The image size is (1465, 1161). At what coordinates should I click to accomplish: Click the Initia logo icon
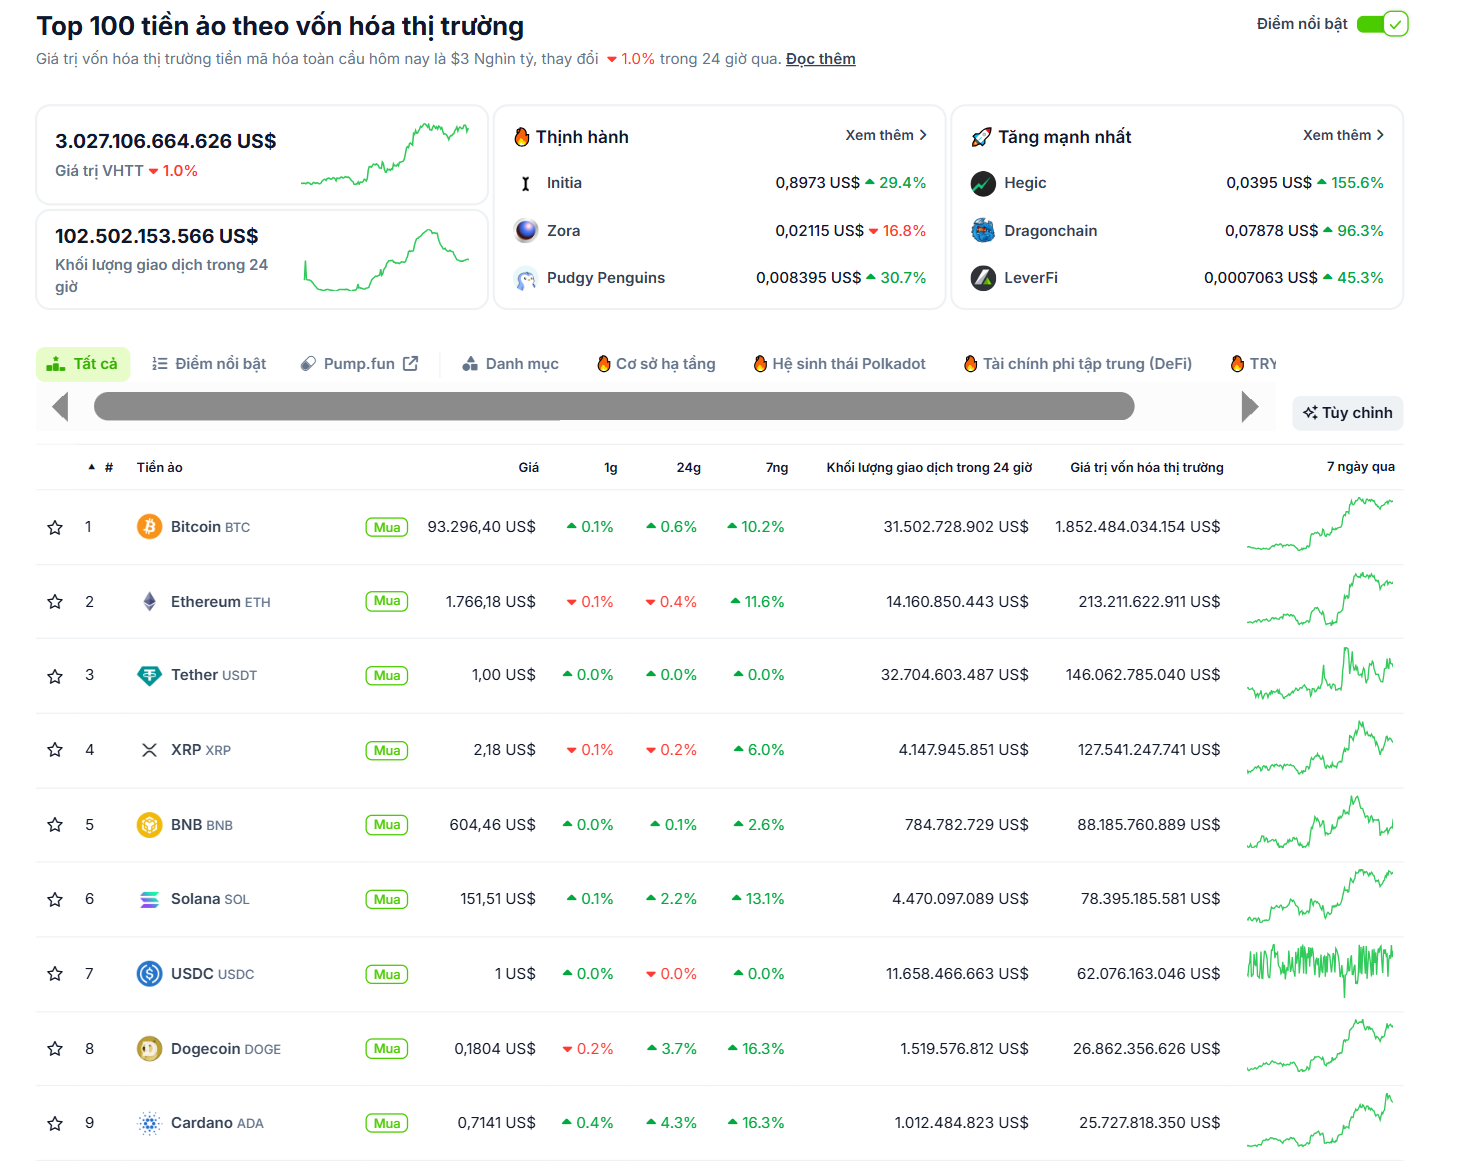(526, 183)
